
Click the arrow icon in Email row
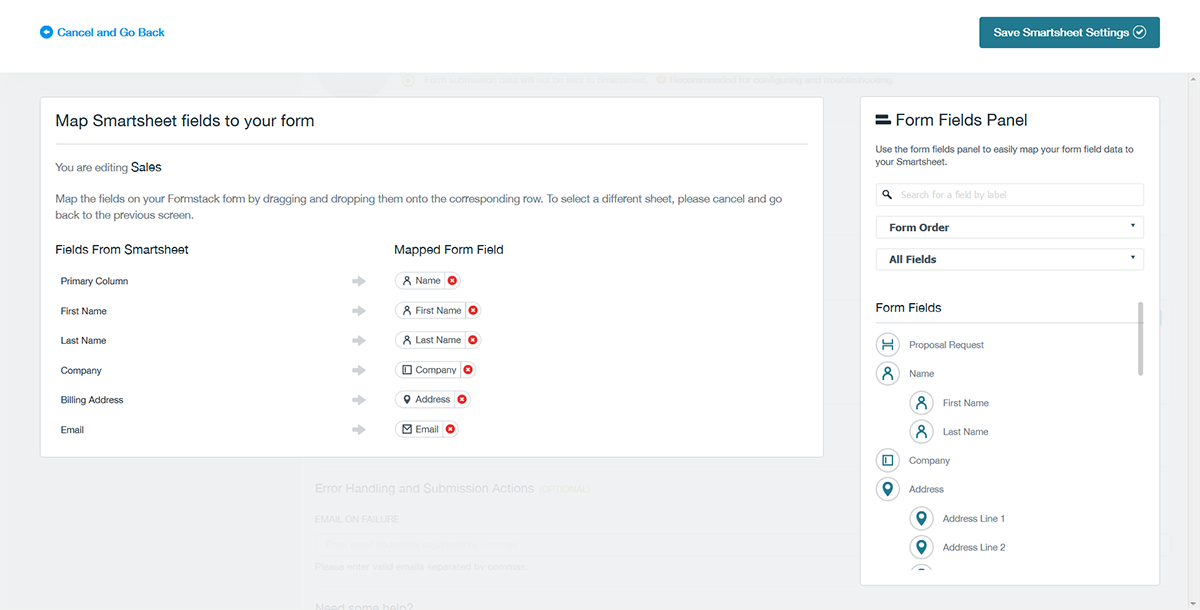[359, 430]
